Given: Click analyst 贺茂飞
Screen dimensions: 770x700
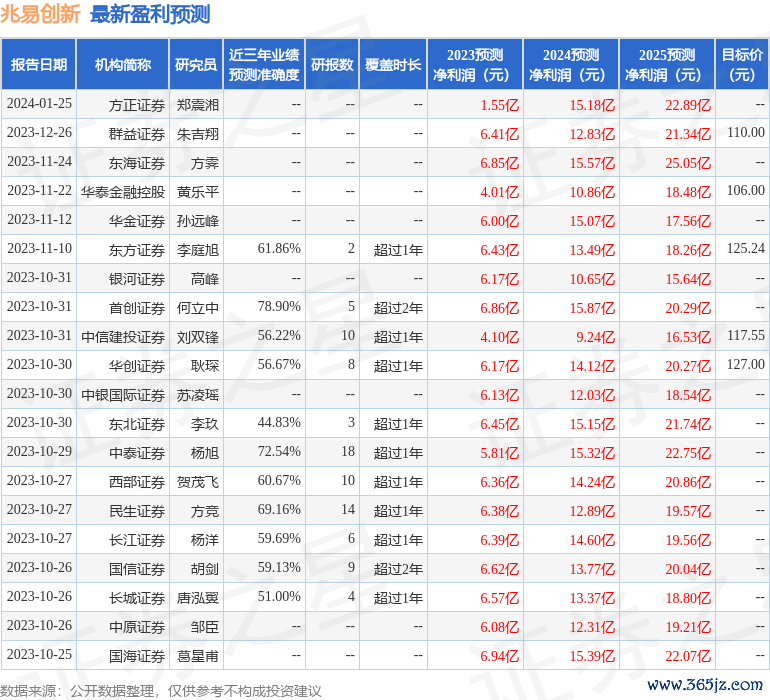Looking at the screenshot, I should pyautogui.click(x=197, y=482).
